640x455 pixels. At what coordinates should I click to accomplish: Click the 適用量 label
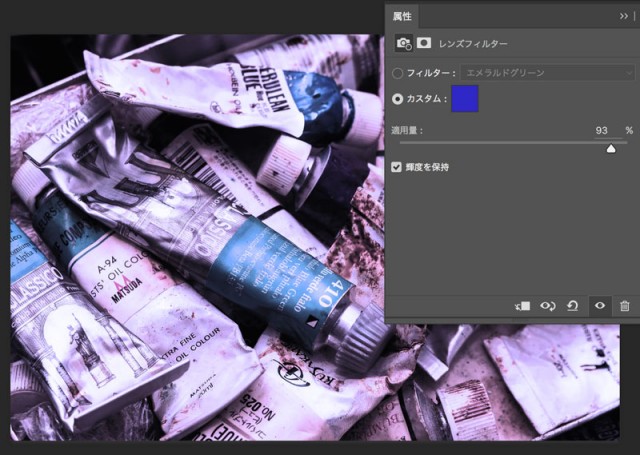(x=407, y=130)
